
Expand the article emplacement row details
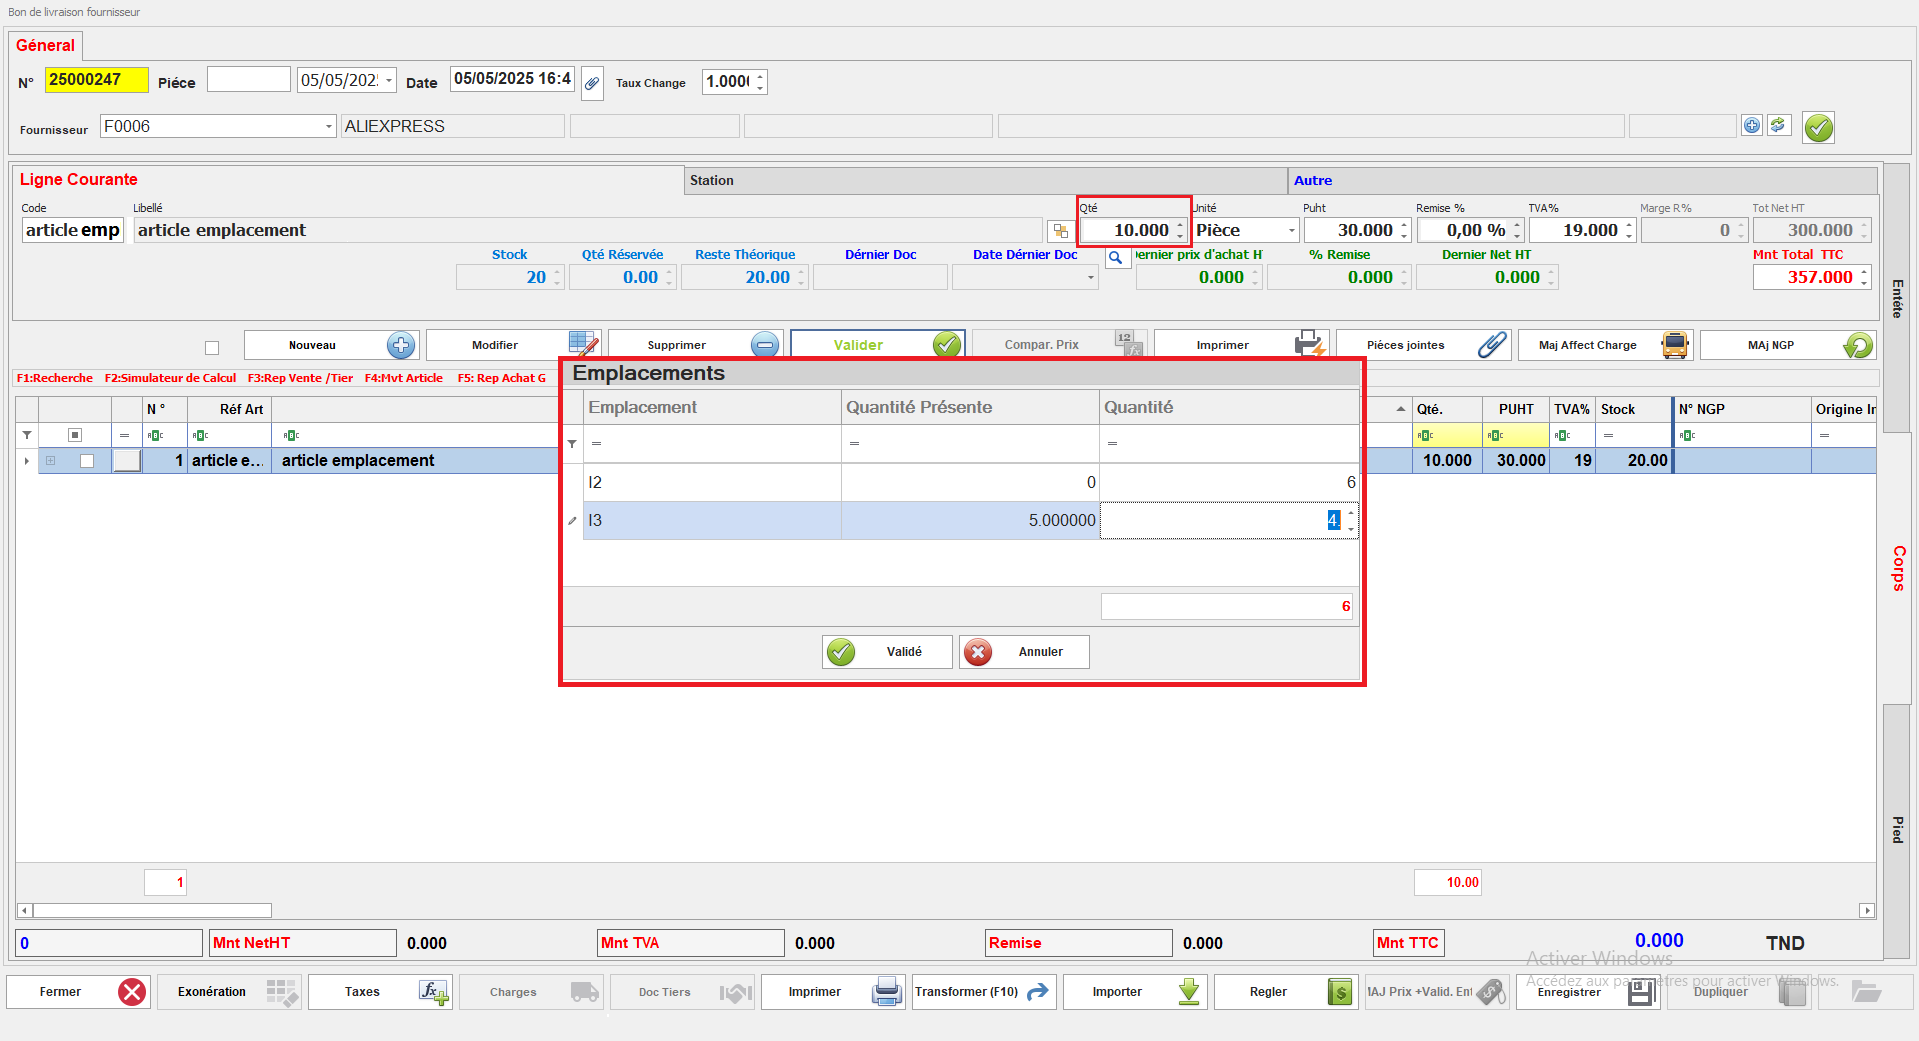50,461
